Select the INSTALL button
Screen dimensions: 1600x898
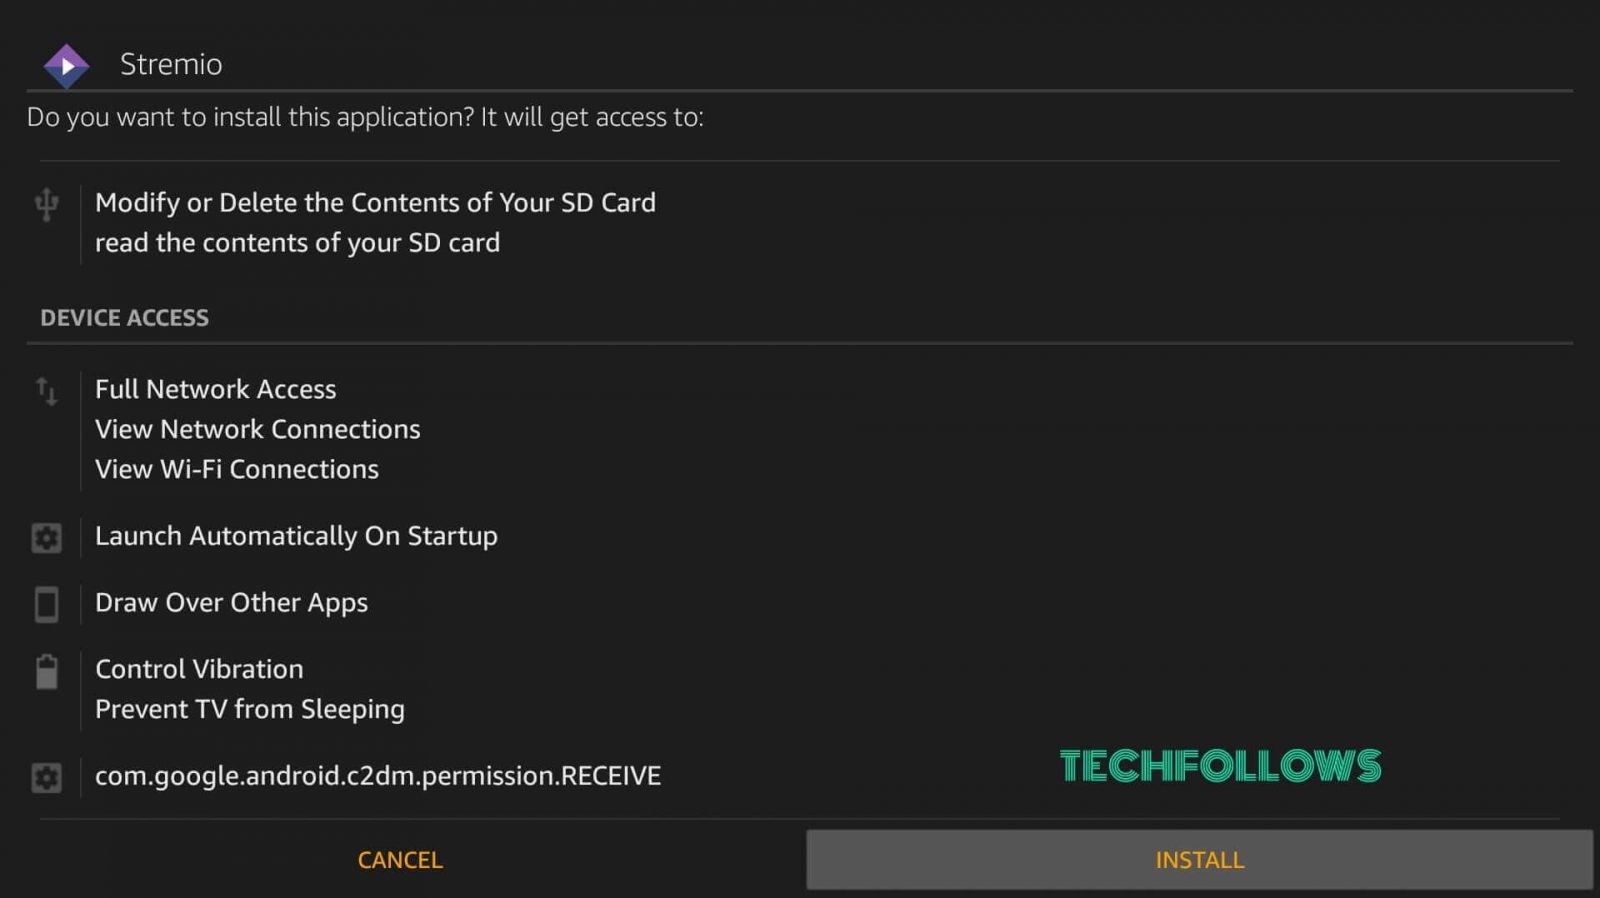[x=1199, y=860]
